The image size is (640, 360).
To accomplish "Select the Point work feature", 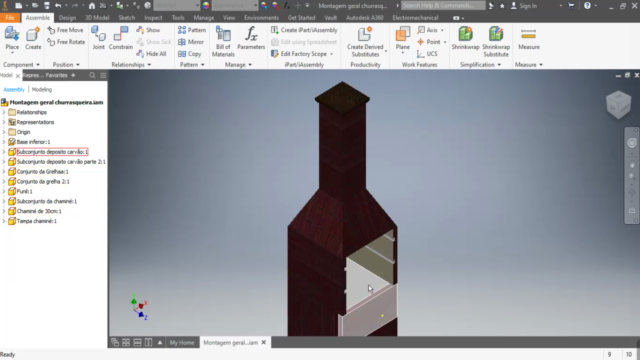I will [429, 42].
